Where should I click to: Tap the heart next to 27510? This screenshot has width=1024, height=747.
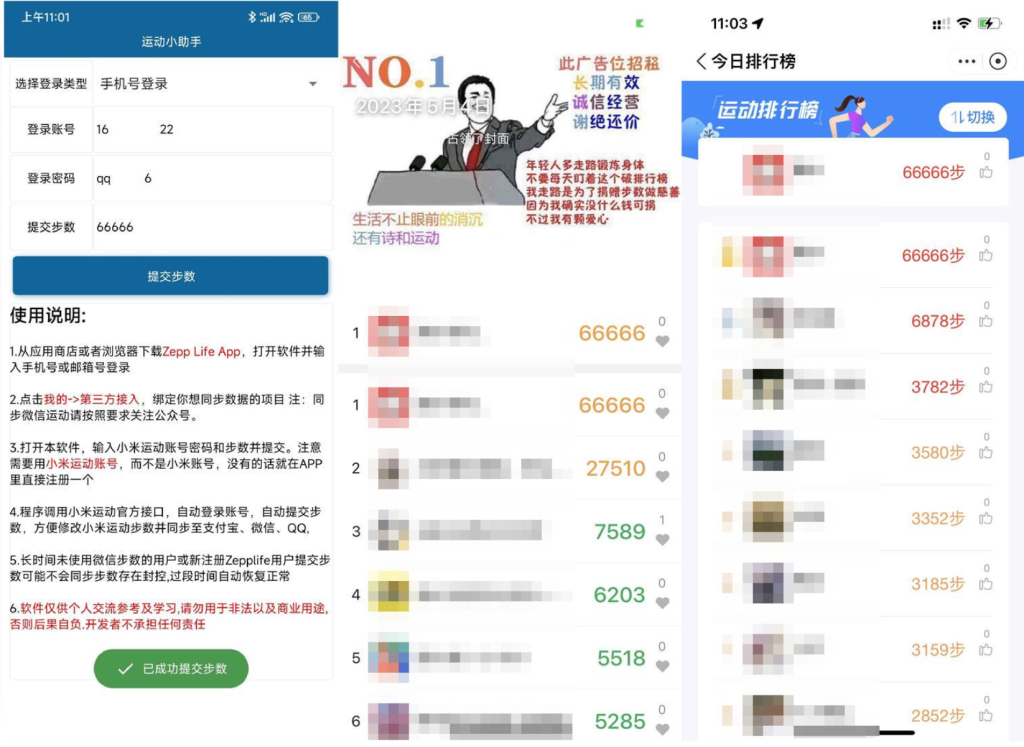coord(662,476)
